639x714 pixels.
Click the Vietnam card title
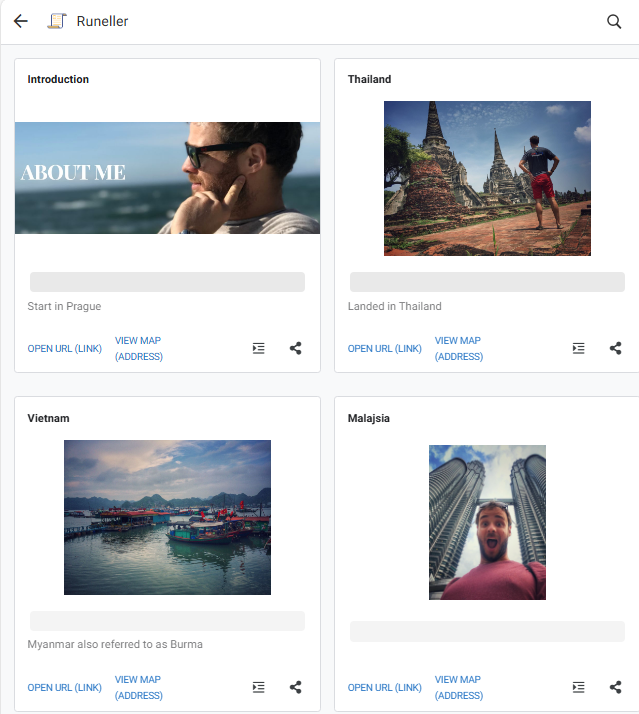[48, 418]
